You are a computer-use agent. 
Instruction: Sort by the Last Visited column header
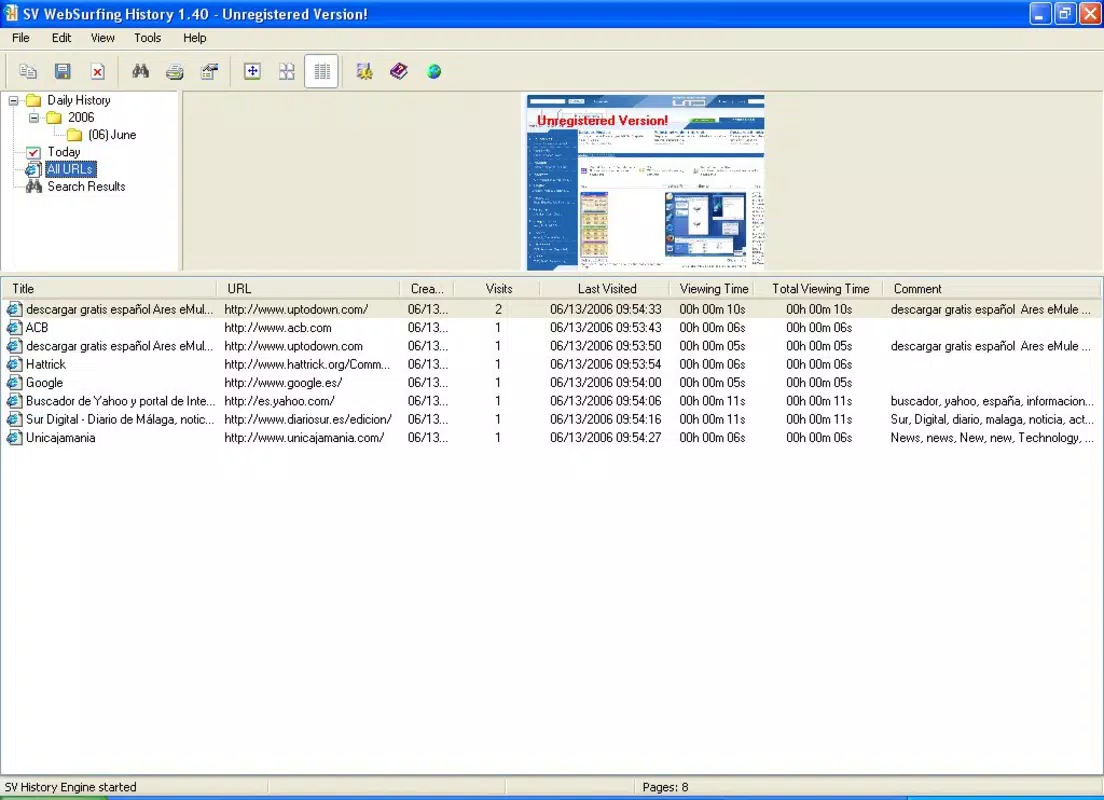coord(604,289)
